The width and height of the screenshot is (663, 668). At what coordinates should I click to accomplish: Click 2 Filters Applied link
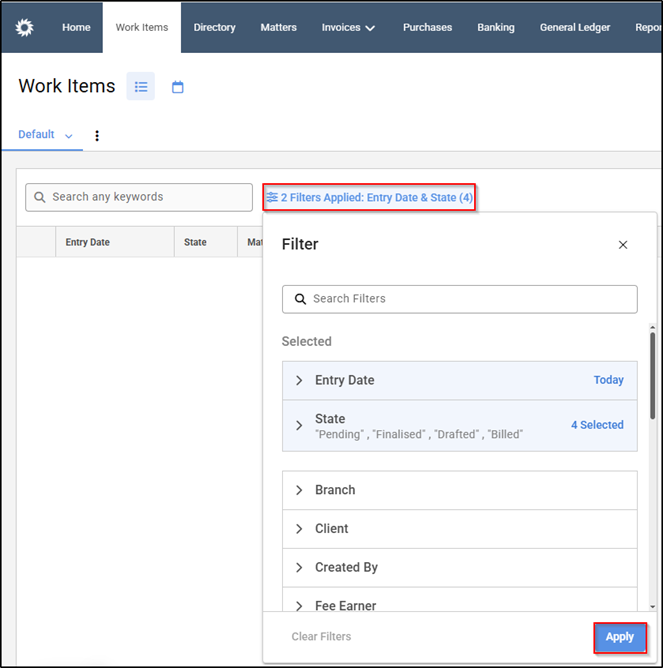(x=369, y=197)
